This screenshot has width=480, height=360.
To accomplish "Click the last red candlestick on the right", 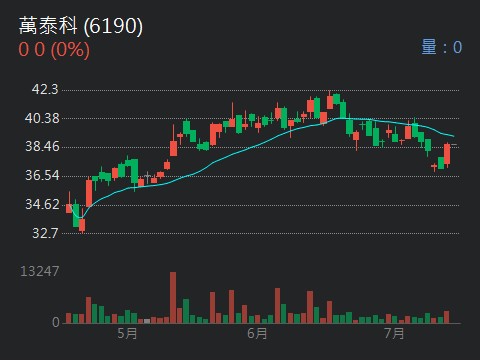I will point(447,154).
